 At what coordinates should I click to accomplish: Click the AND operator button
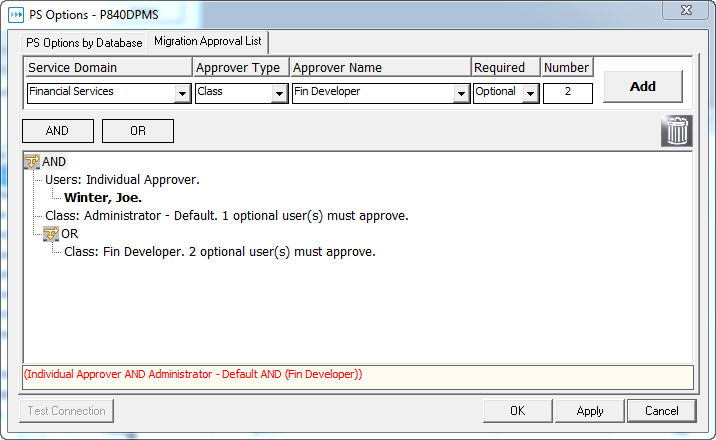tap(57, 131)
